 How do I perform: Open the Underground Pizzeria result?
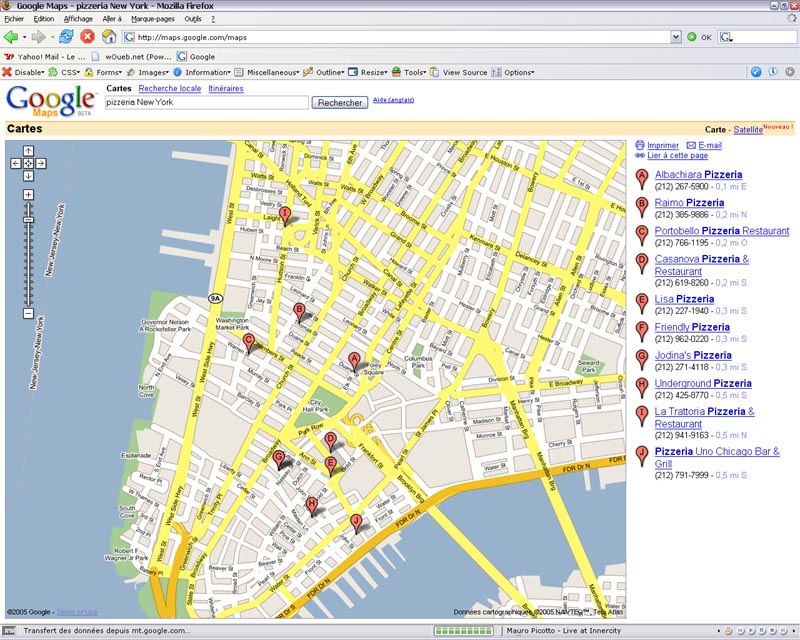click(x=703, y=383)
